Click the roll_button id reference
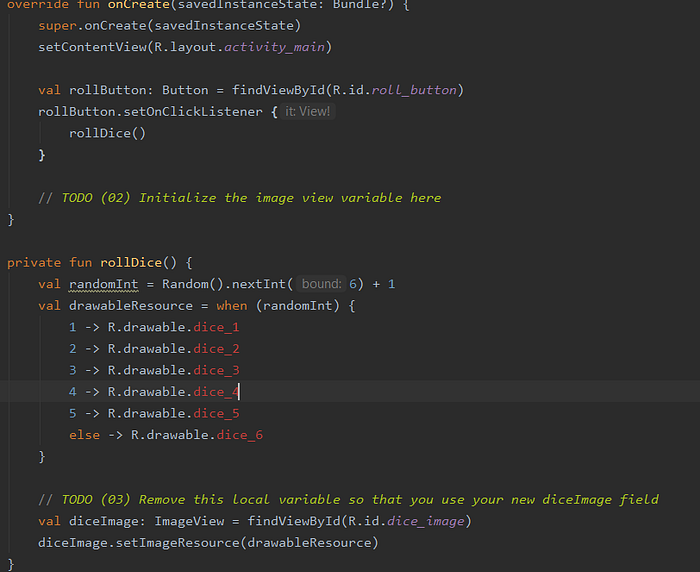 (414, 90)
